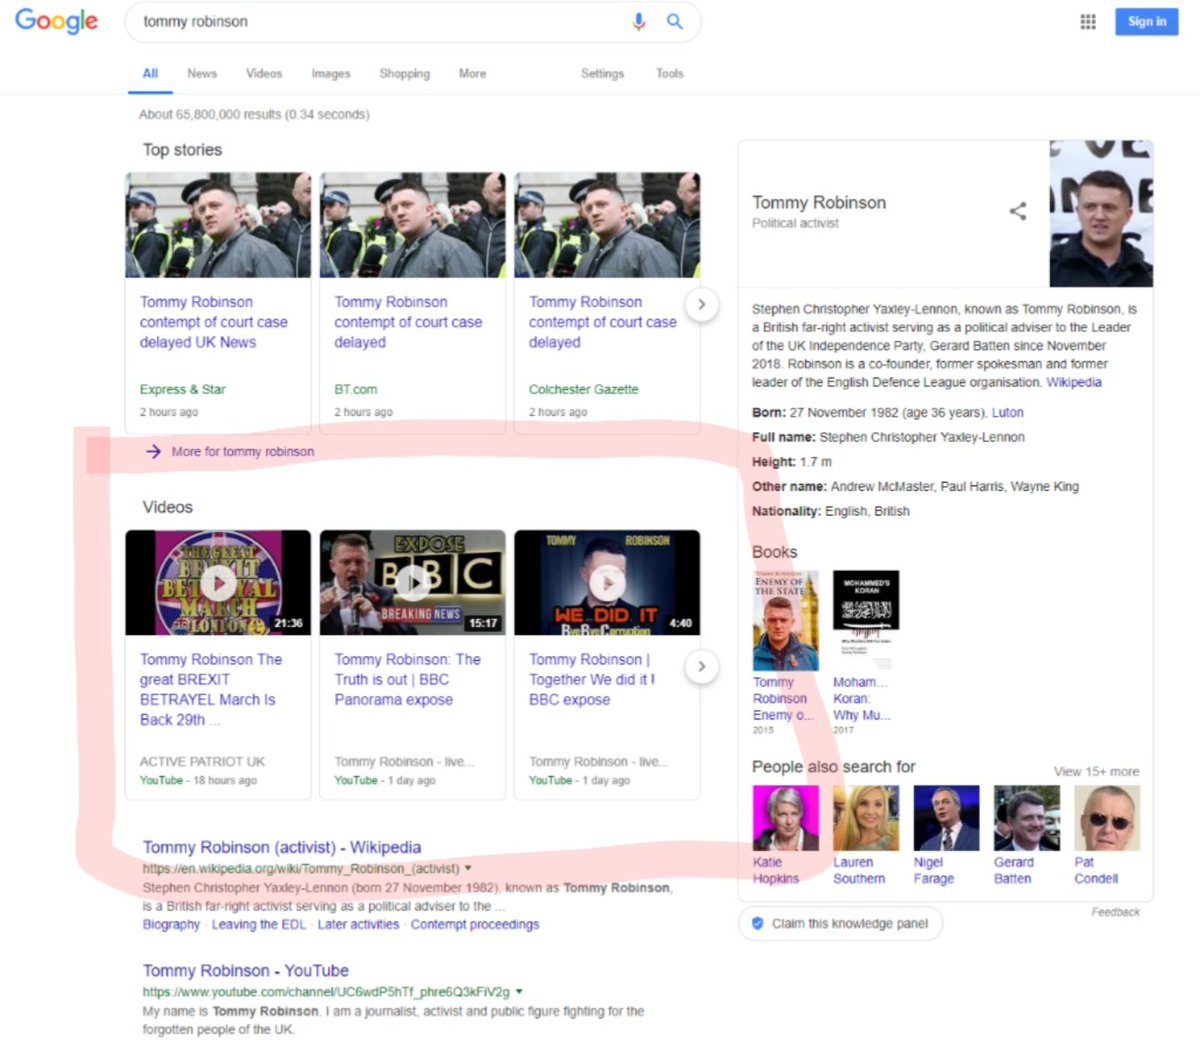
Task: Open Express & Star story thumbnail image
Action: pyautogui.click(x=218, y=225)
